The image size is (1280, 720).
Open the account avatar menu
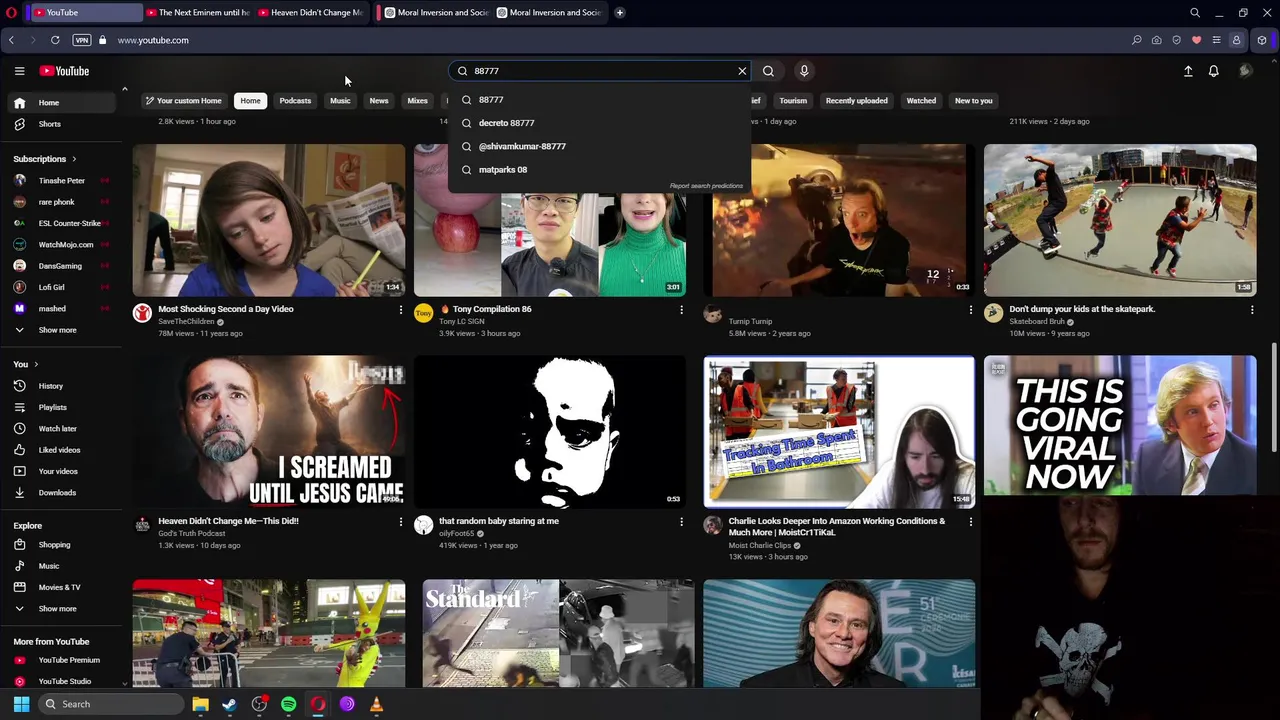point(1245,71)
